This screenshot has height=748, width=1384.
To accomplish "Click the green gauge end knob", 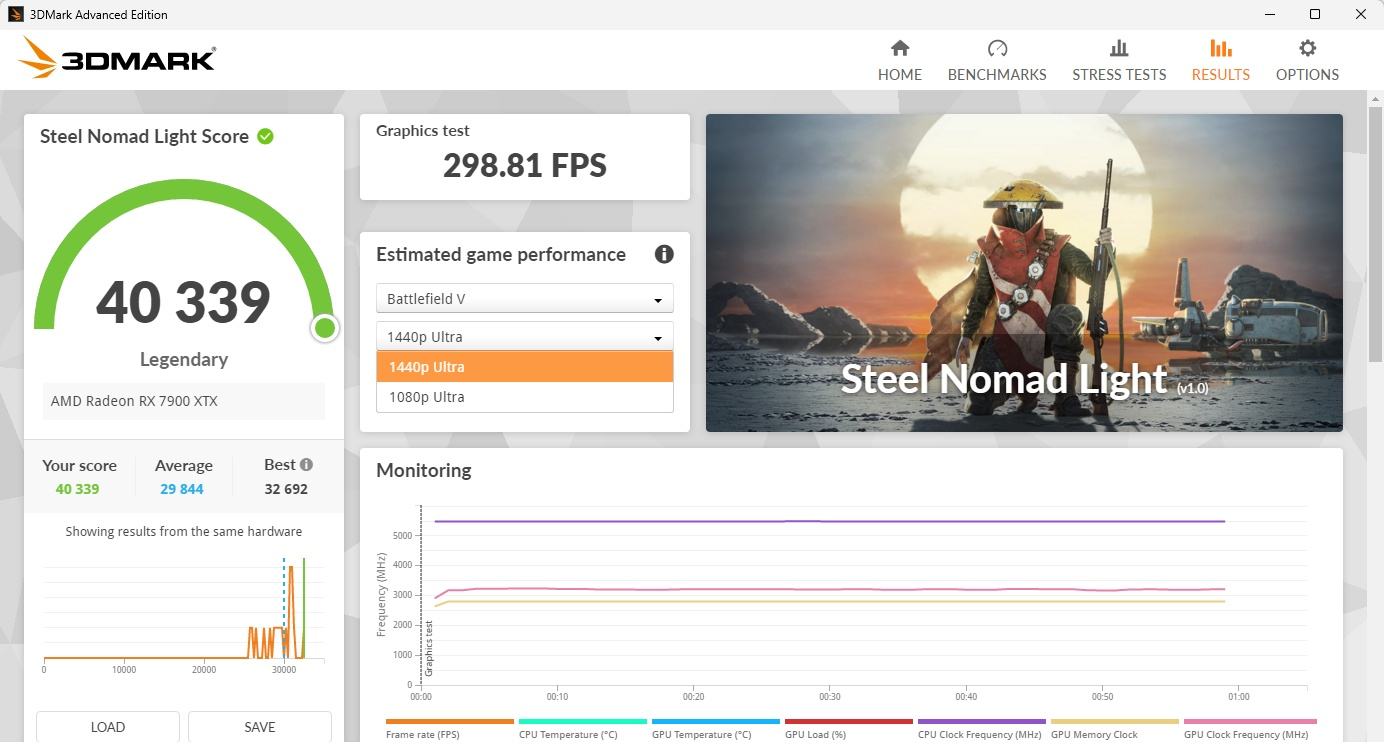I will [324, 328].
